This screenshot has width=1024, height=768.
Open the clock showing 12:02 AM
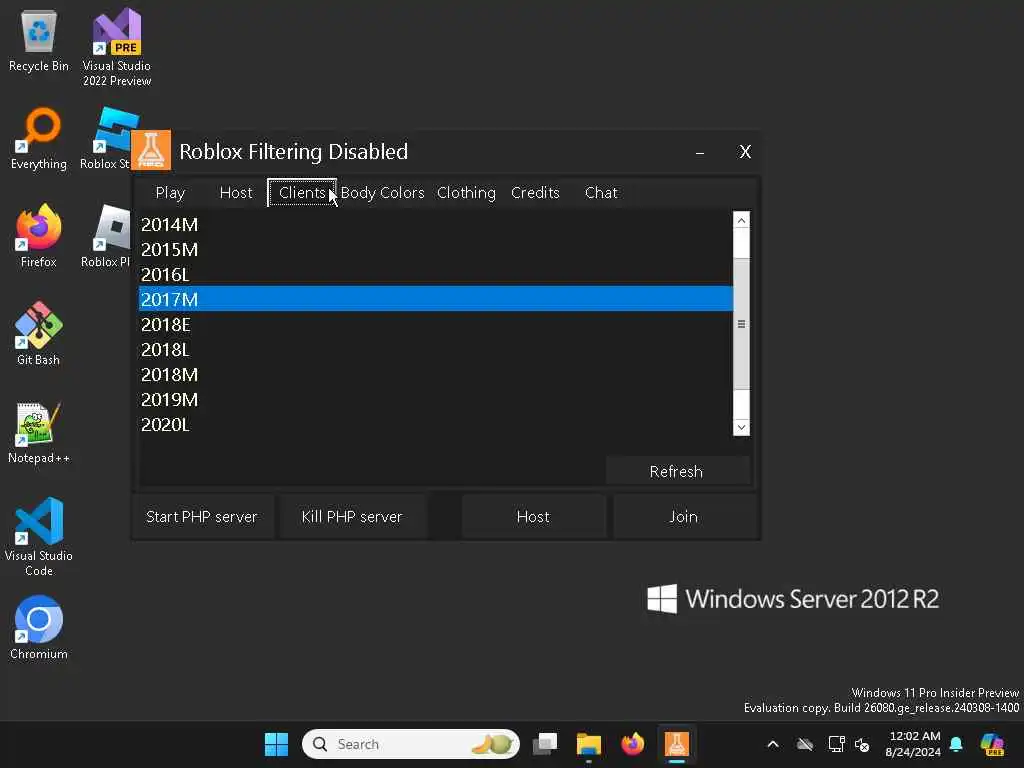pyautogui.click(x=913, y=744)
